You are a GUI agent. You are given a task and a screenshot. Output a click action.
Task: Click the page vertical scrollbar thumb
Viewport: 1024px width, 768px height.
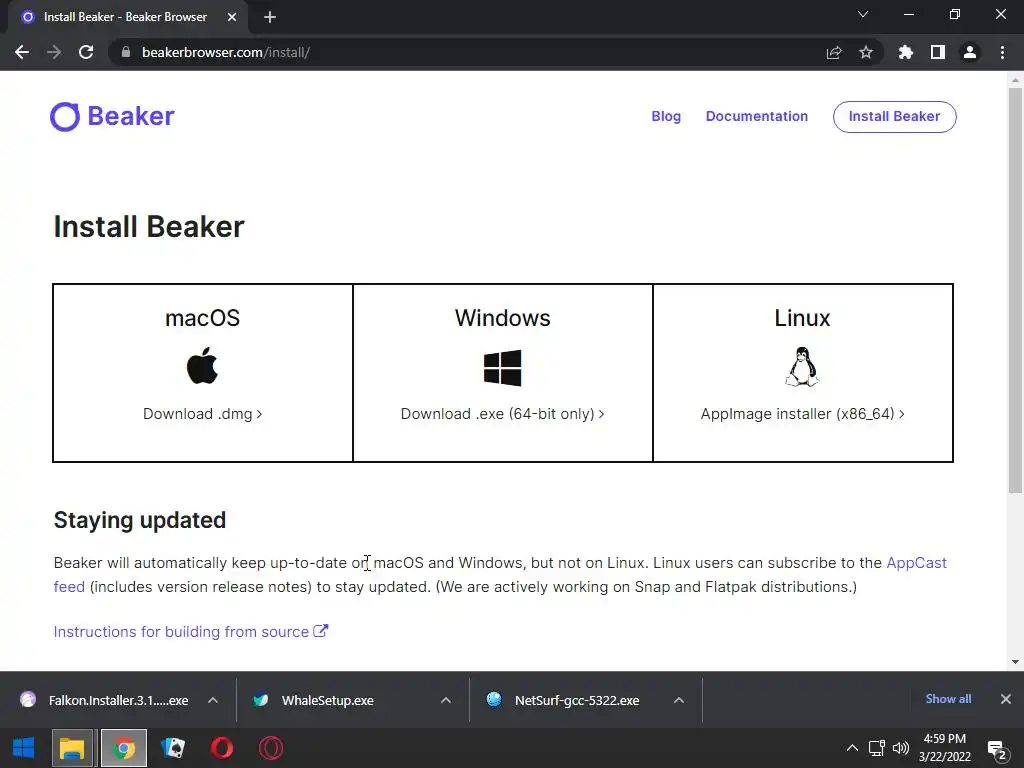click(x=1015, y=290)
